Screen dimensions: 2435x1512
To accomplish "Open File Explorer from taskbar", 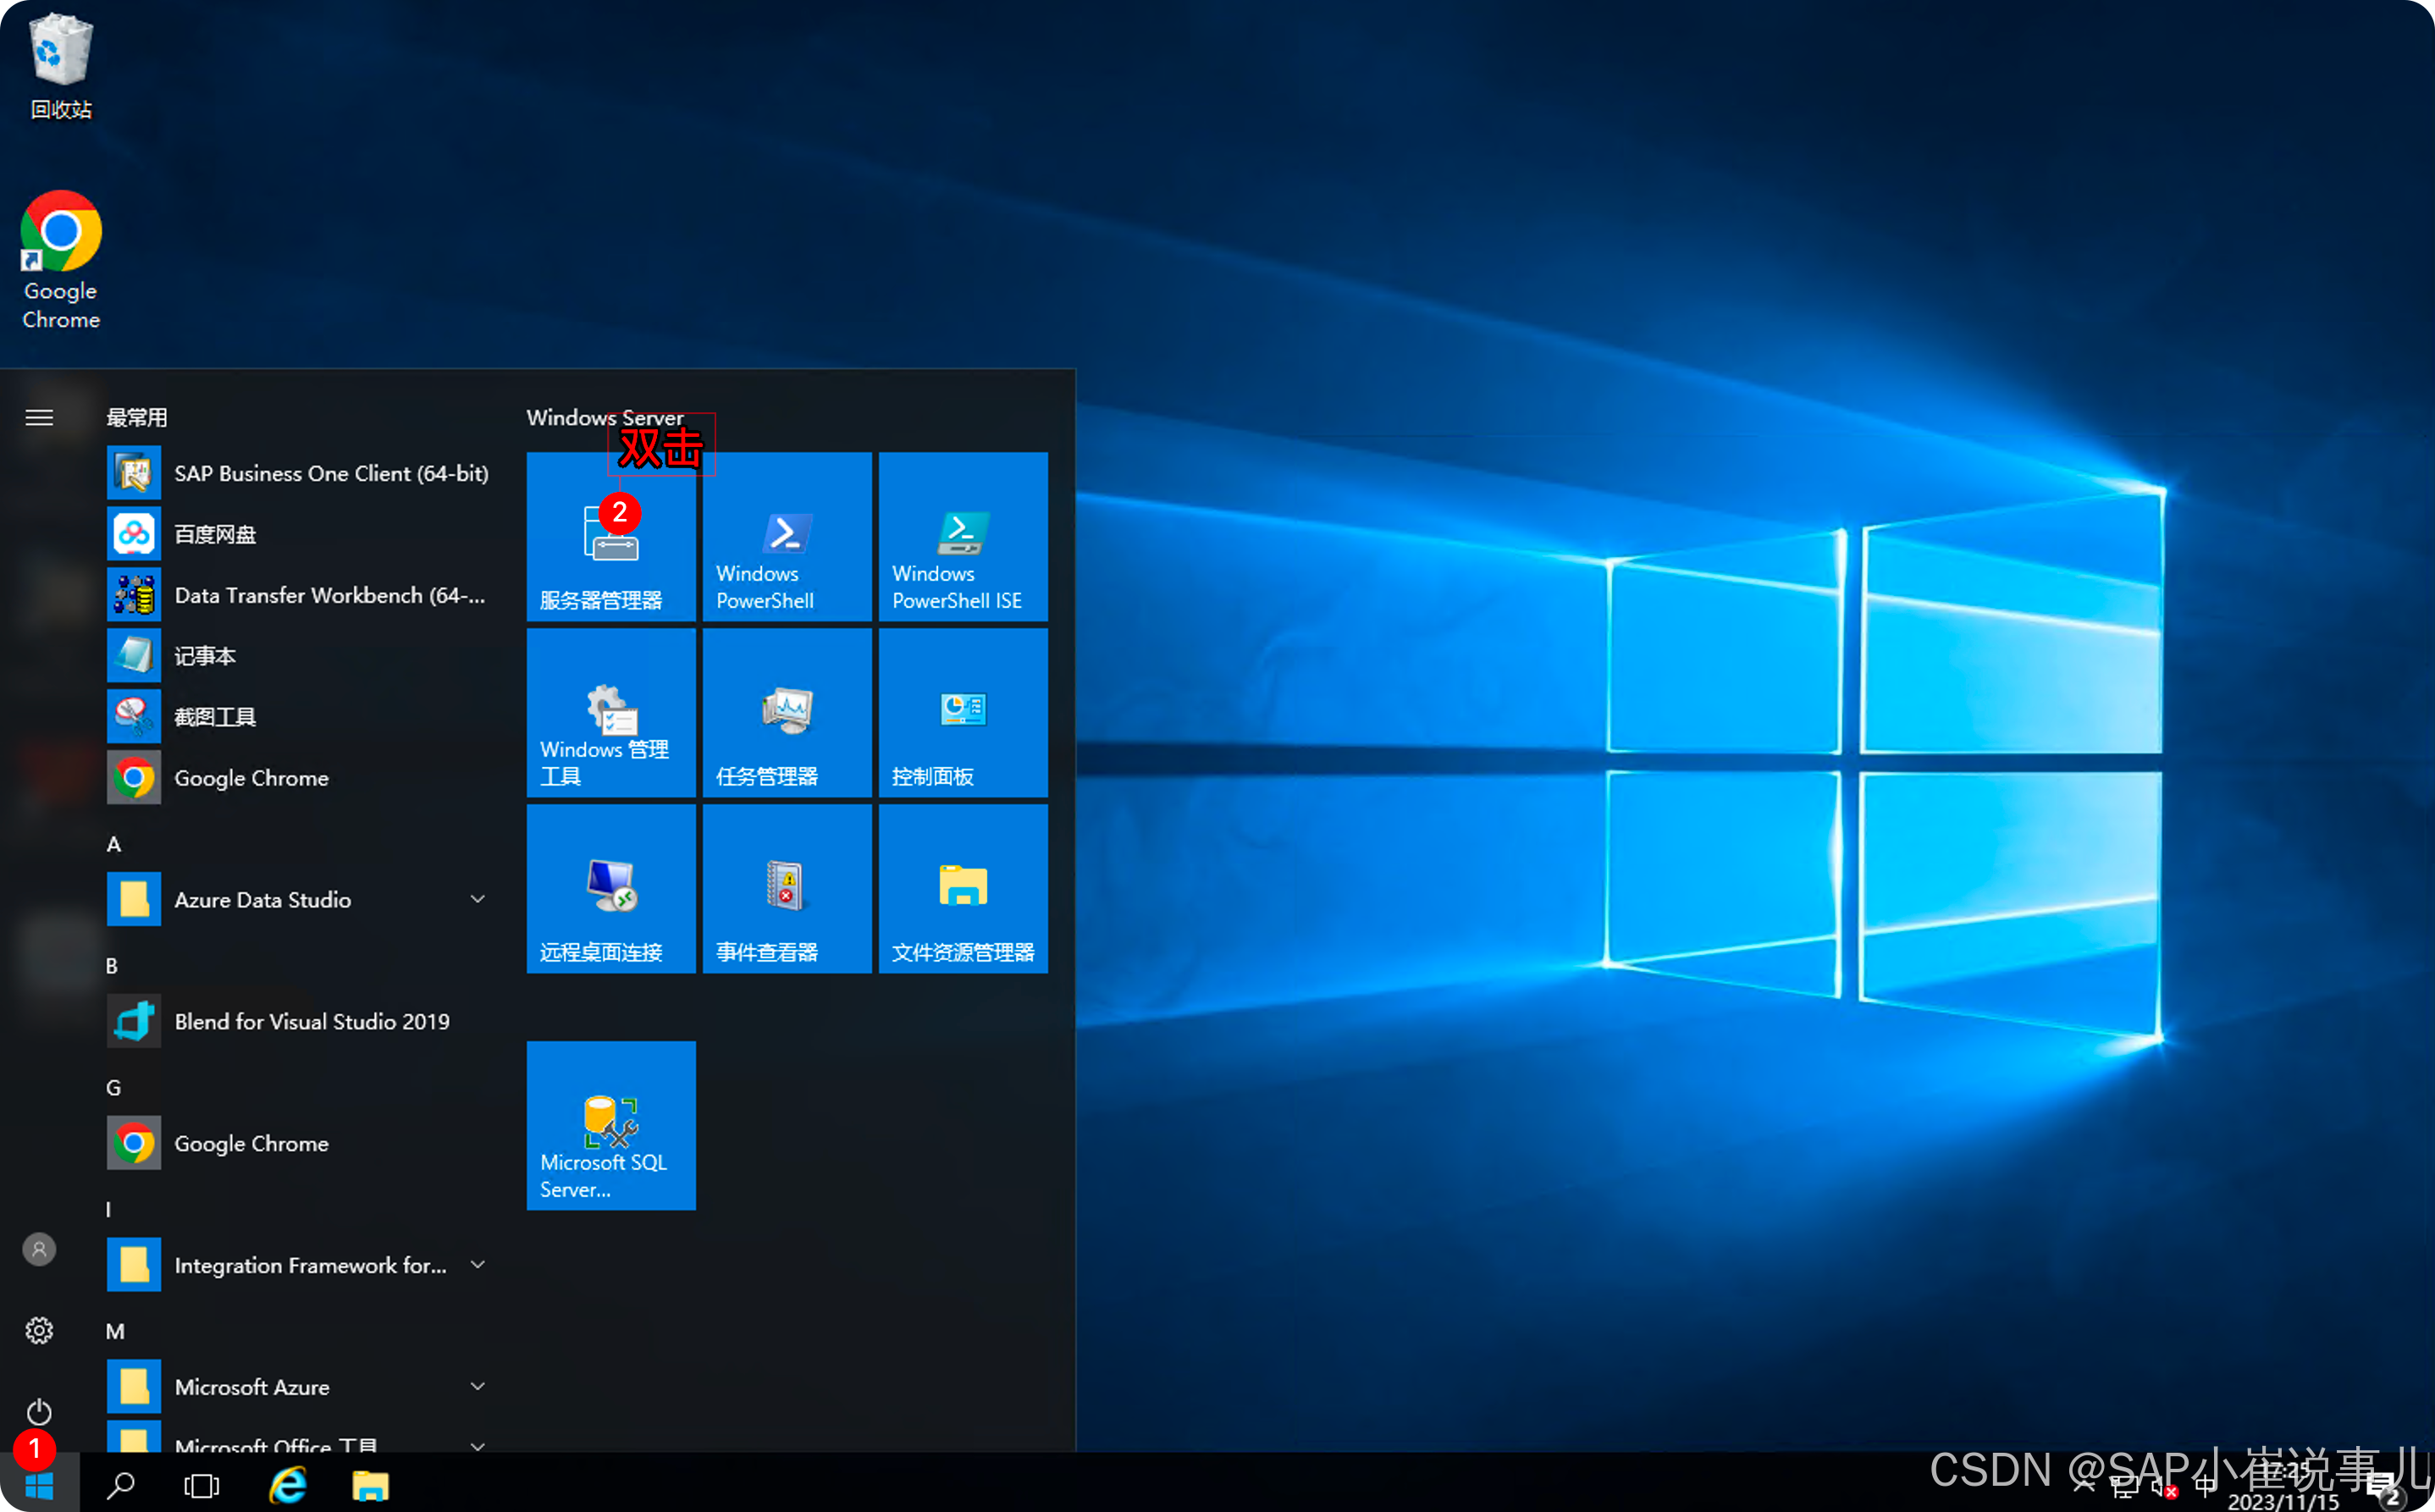I will [x=370, y=1485].
